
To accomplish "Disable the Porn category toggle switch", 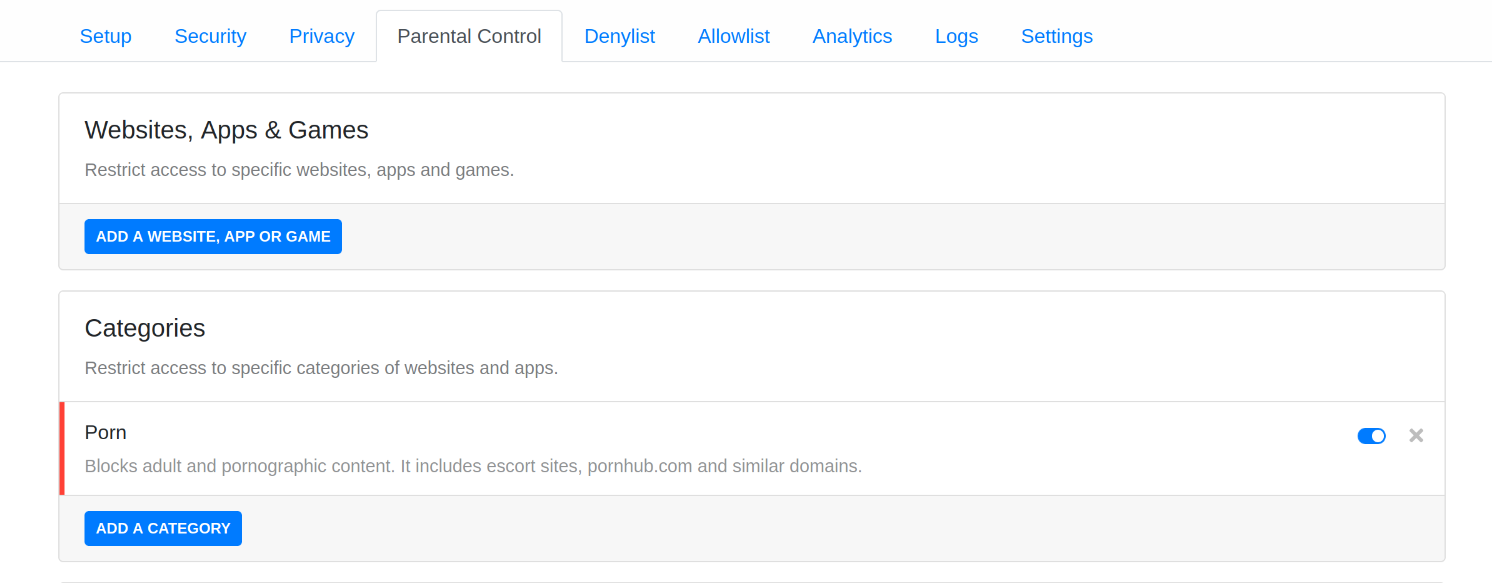I will 1371,436.
